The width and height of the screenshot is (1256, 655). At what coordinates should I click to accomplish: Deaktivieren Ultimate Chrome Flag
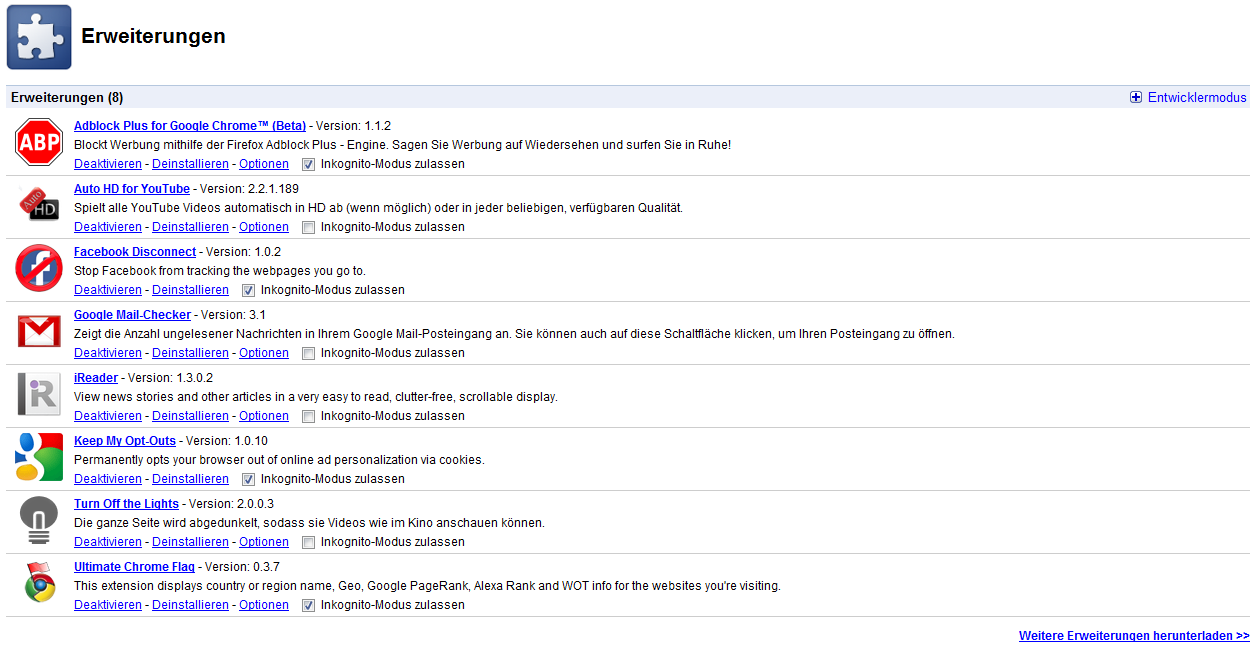point(108,605)
